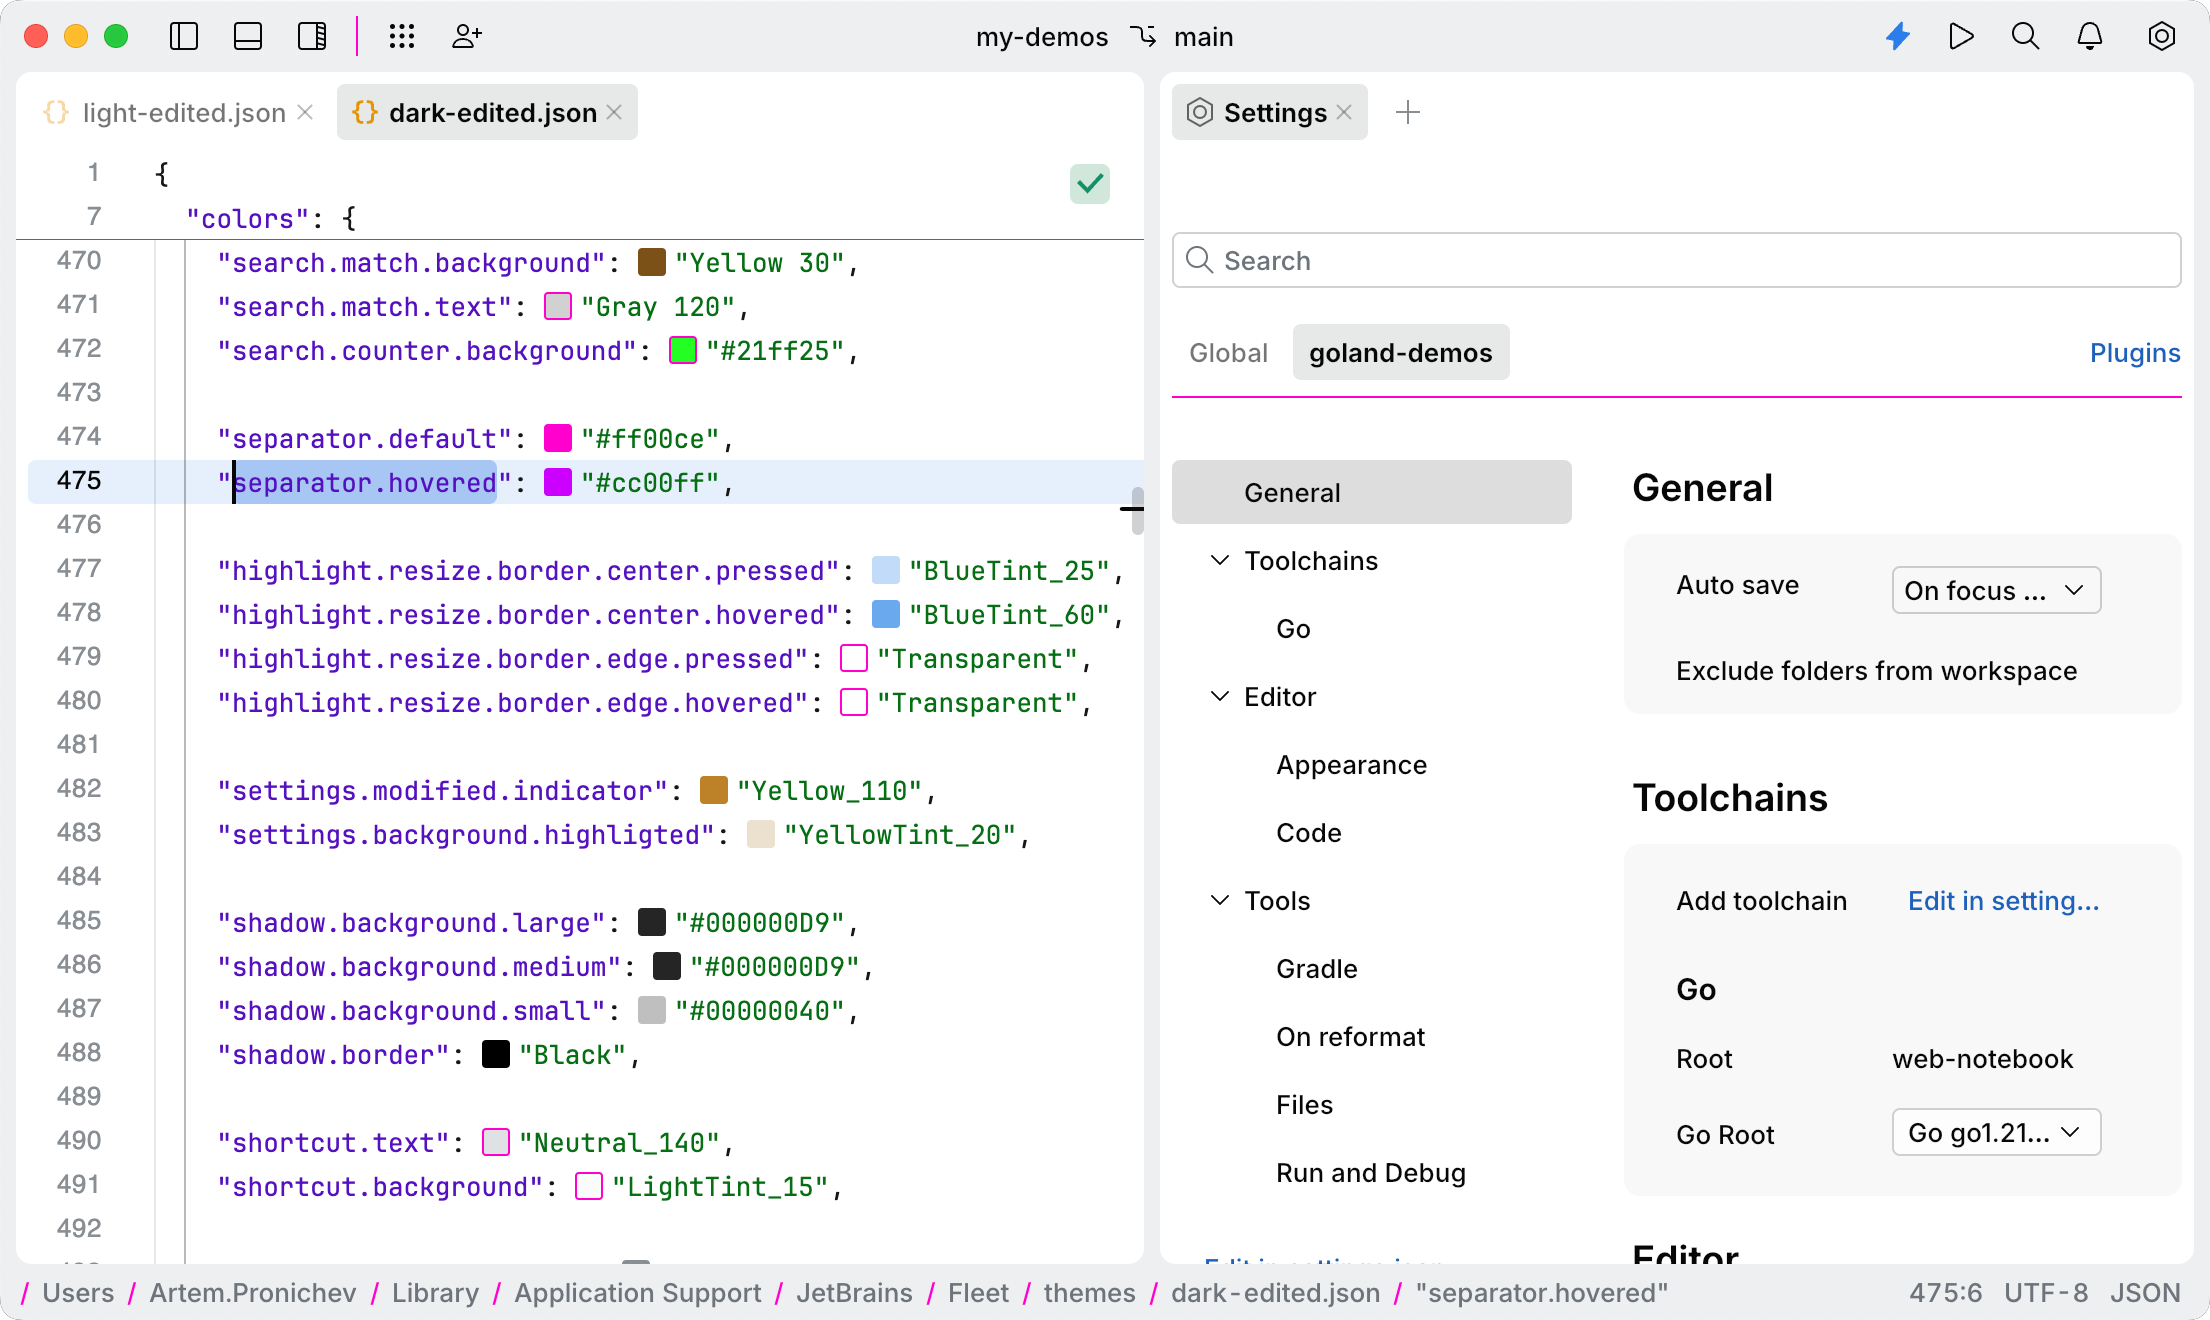This screenshot has height=1320, width=2210.
Task: Open the Auto save dropdown
Action: (1994, 590)
